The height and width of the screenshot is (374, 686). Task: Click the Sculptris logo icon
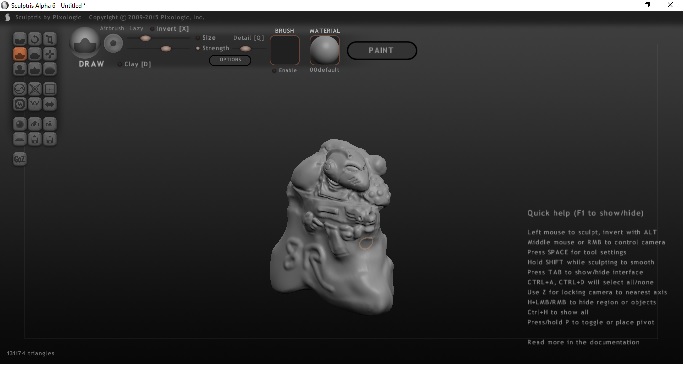pyautogui.click(x=7, y=17)
